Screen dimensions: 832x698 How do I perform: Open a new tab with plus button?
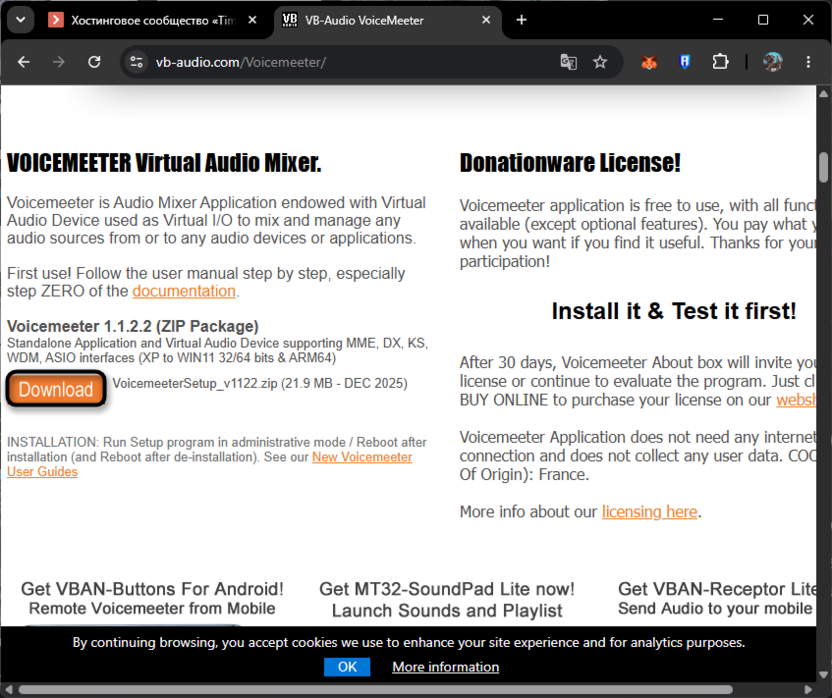[x=522, y=20]
